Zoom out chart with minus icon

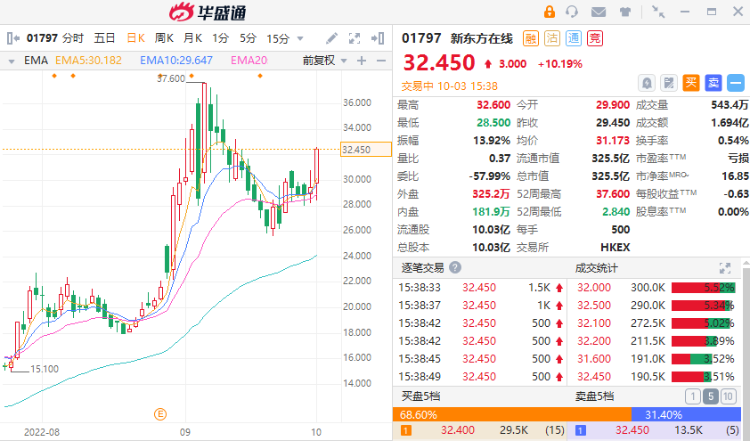click(x=381, y=61)
